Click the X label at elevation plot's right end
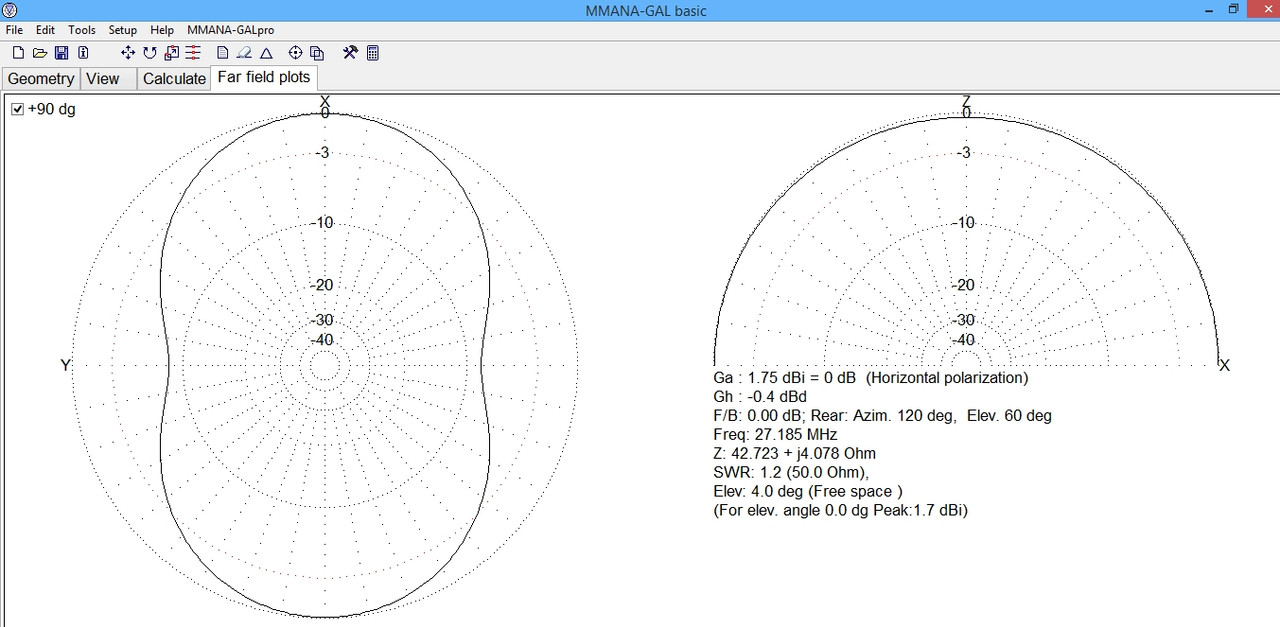This screenshot has width=1280, height=627. [x=1224, y=366]
